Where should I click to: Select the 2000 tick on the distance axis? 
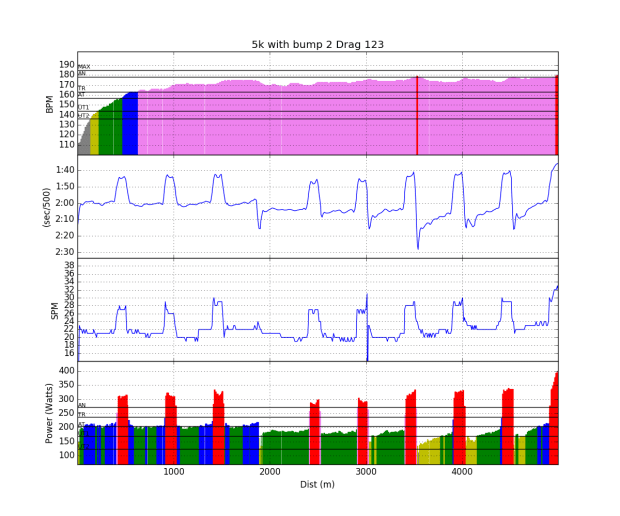pos(270,471)
